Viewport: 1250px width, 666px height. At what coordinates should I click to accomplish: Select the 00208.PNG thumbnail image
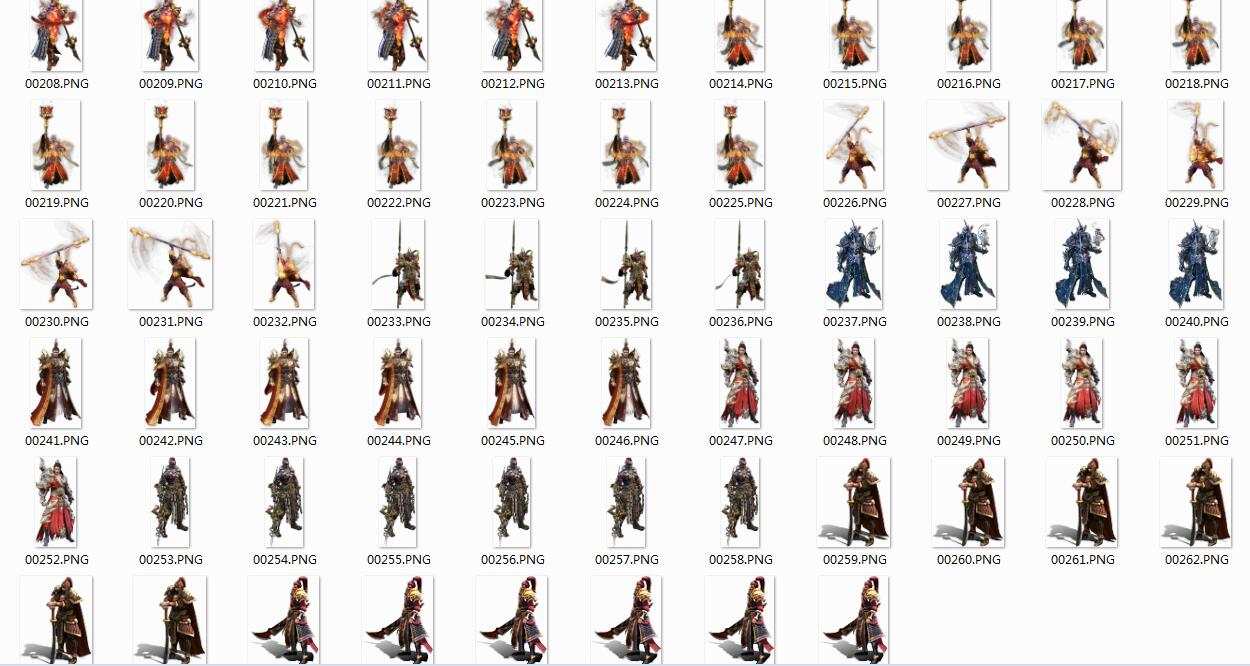point(57,35)
